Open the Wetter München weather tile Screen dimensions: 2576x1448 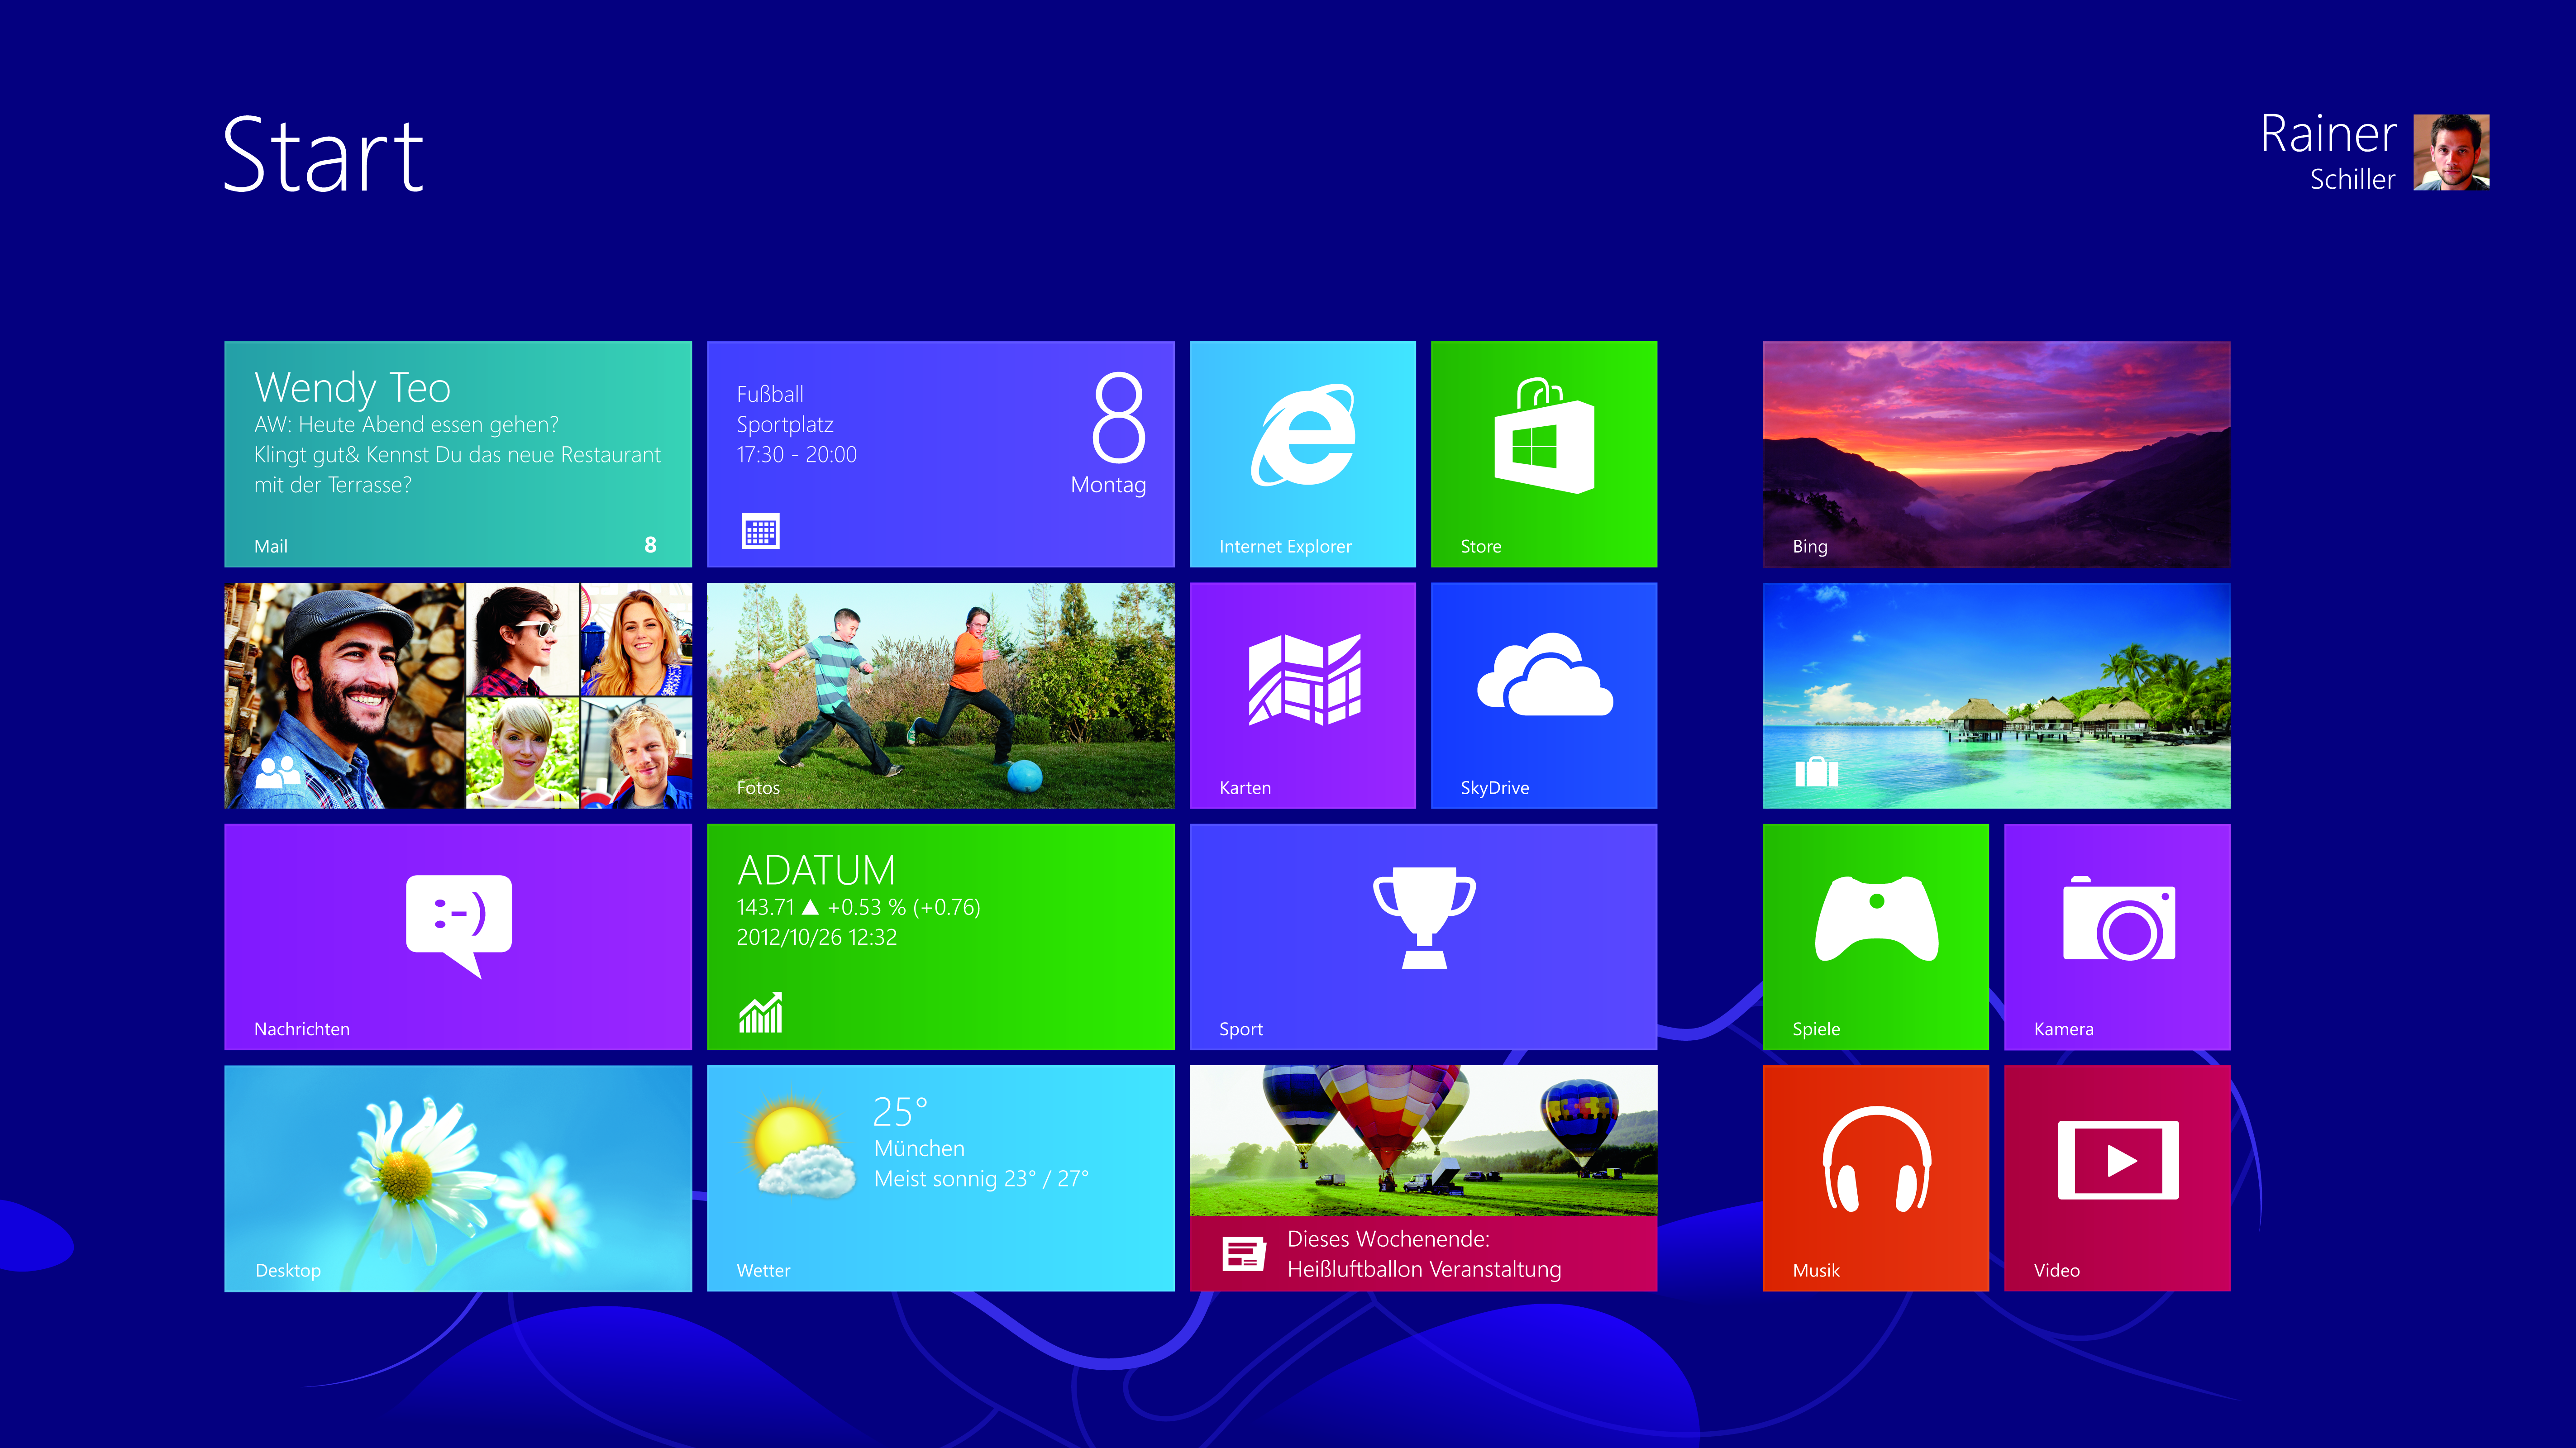click(940, 1178)
